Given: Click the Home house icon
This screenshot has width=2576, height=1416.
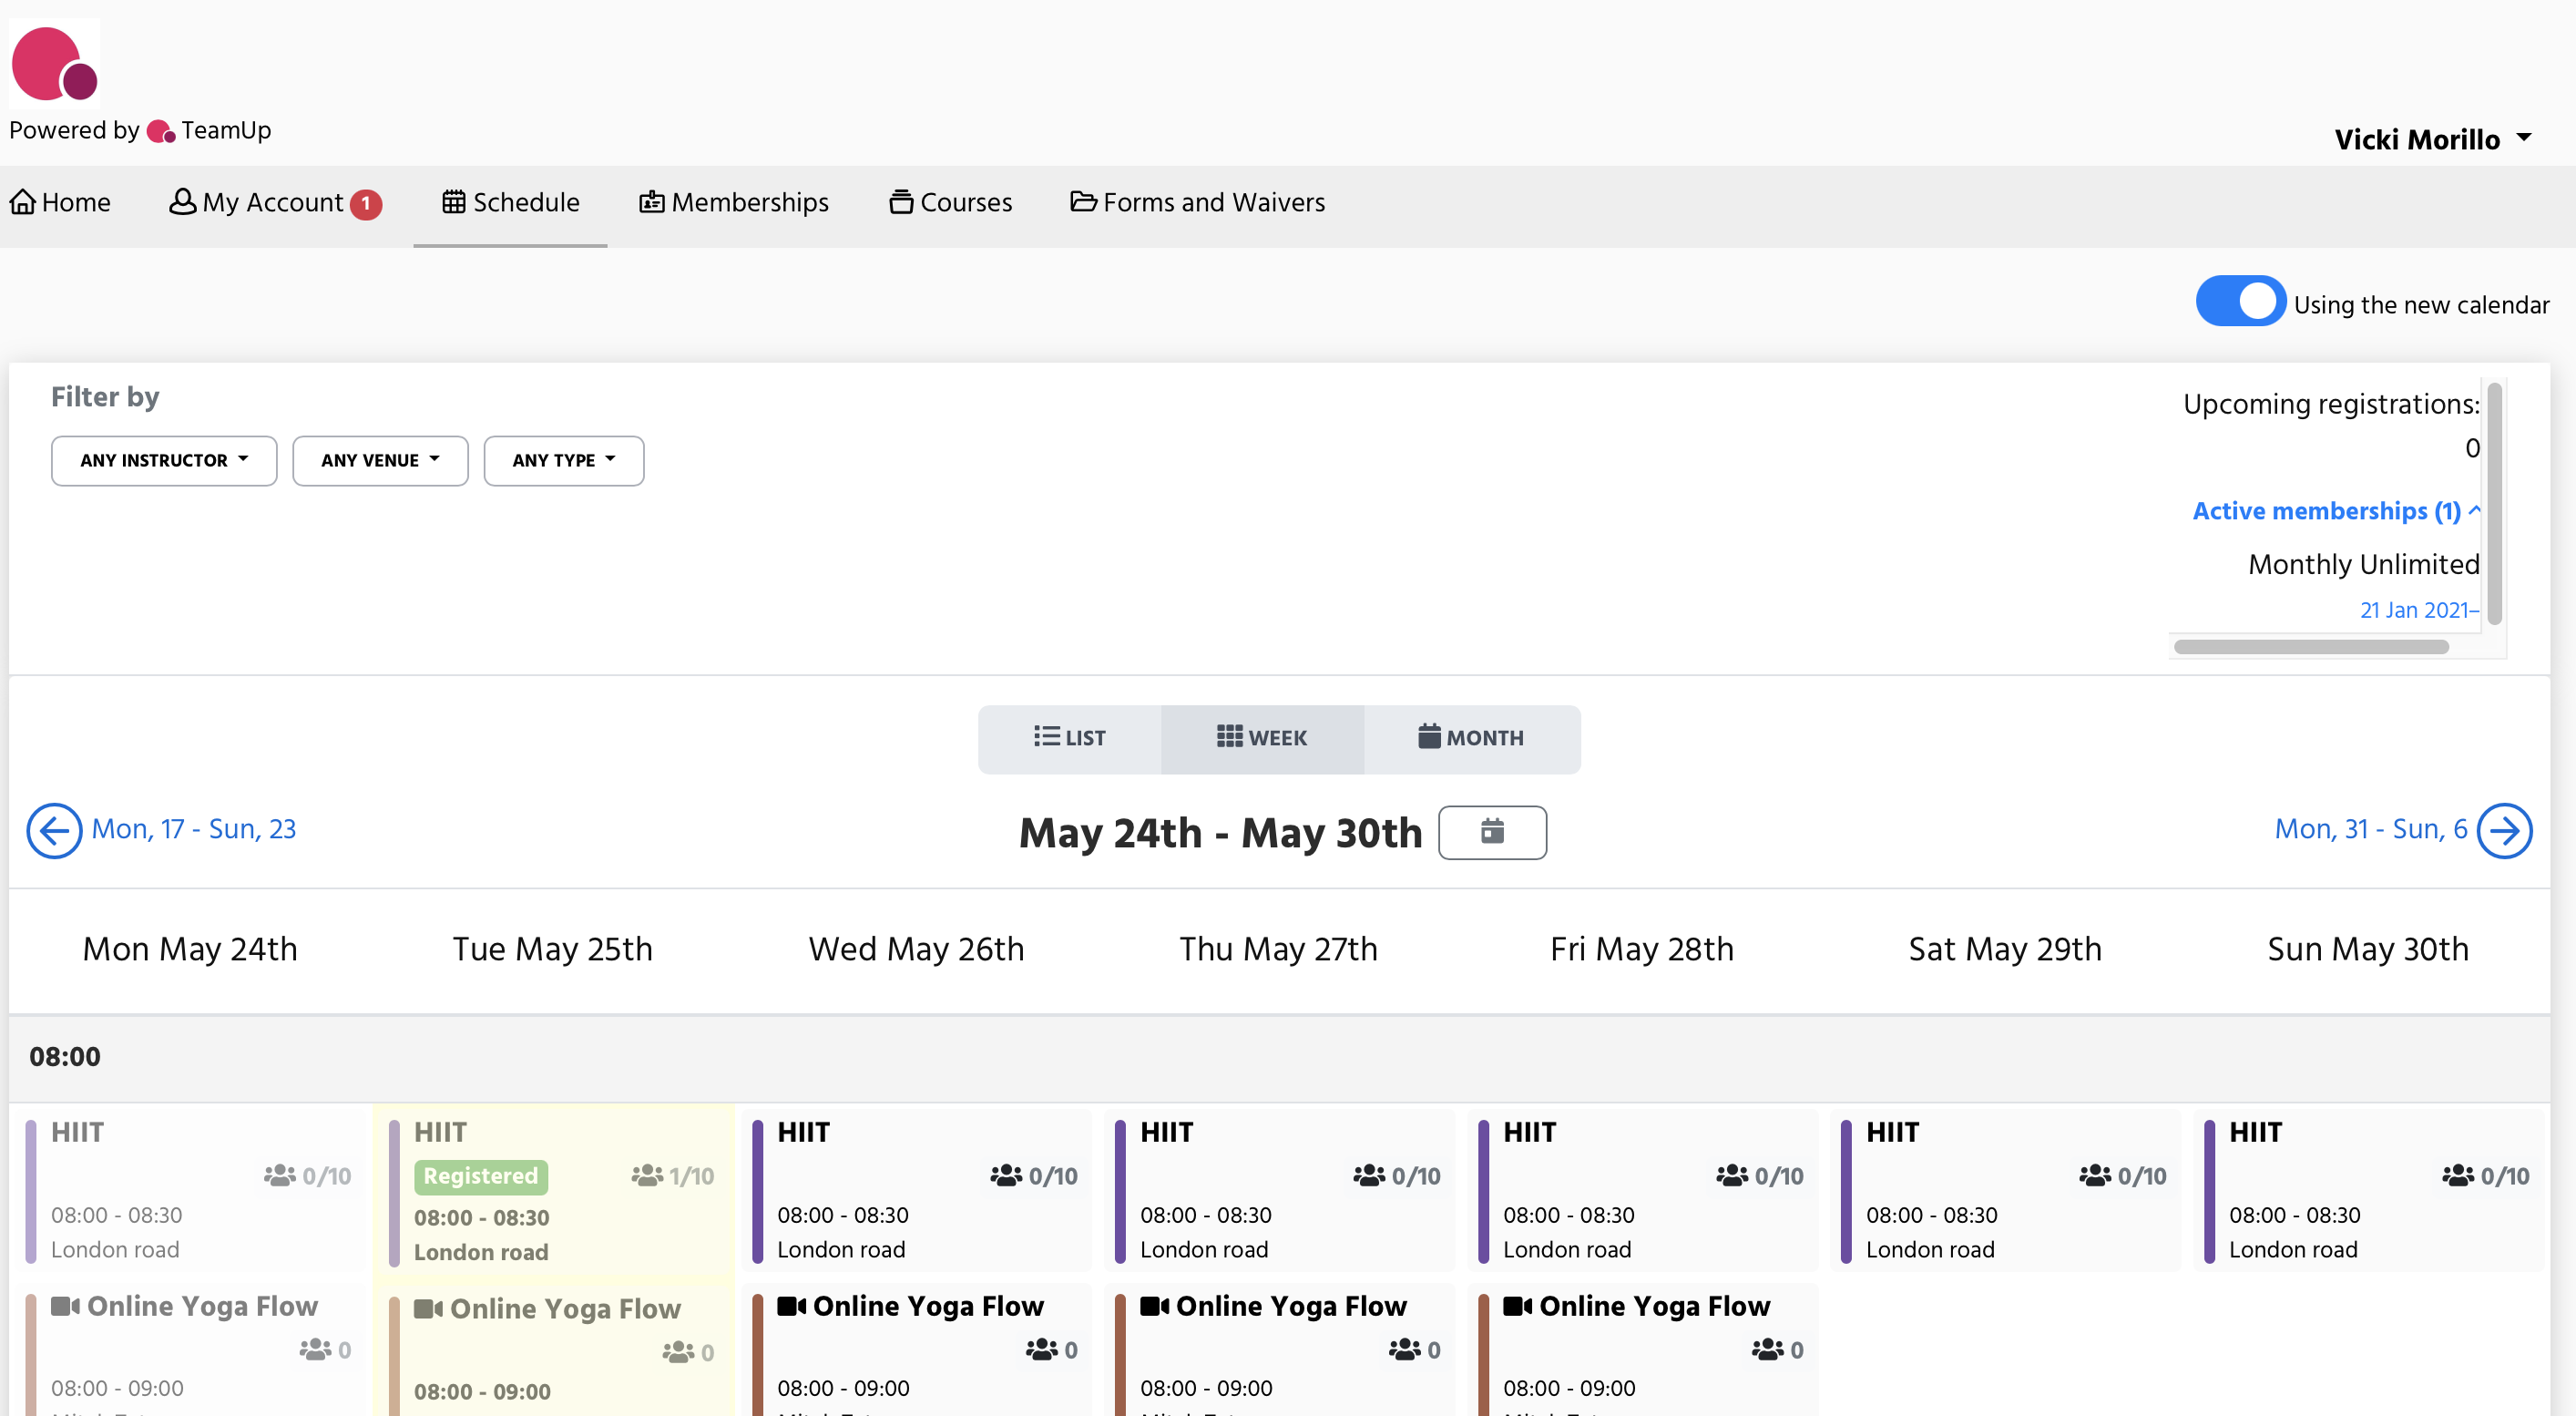Looking at the screenshot, I should click(23, 202).
